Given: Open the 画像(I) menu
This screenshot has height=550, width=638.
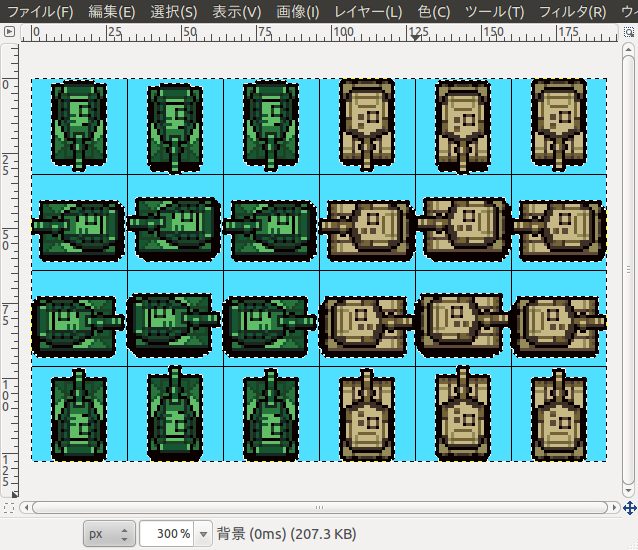Looking at the screenshot, I should tap(297, 12).
